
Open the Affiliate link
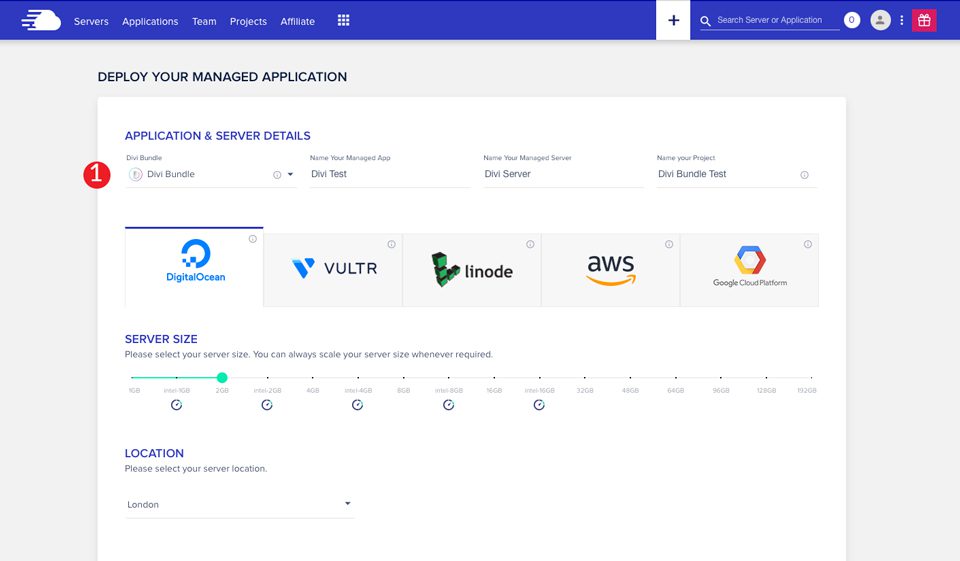click(x=297, y=21)
